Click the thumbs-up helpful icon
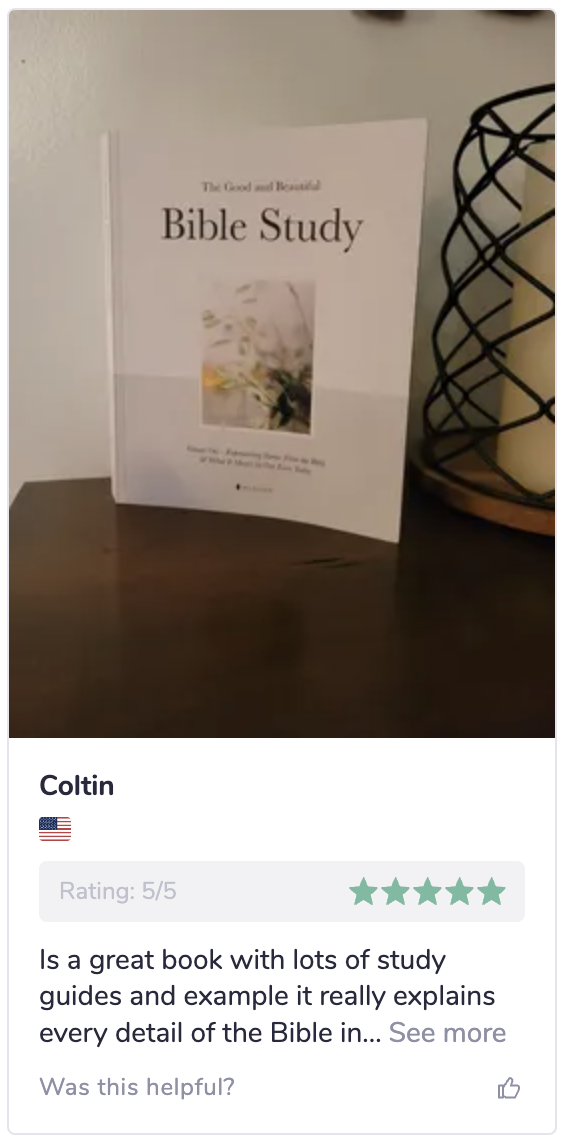 (x=509, y=1088)
